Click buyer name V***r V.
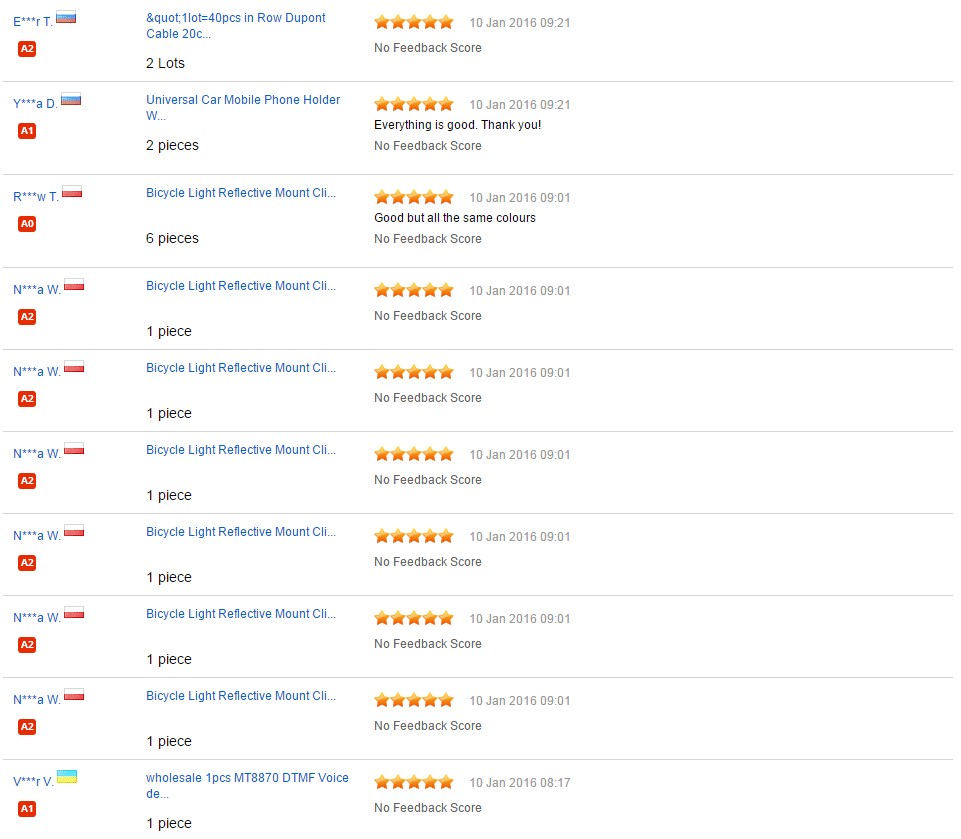961x839 pixels. coord(33,782)
